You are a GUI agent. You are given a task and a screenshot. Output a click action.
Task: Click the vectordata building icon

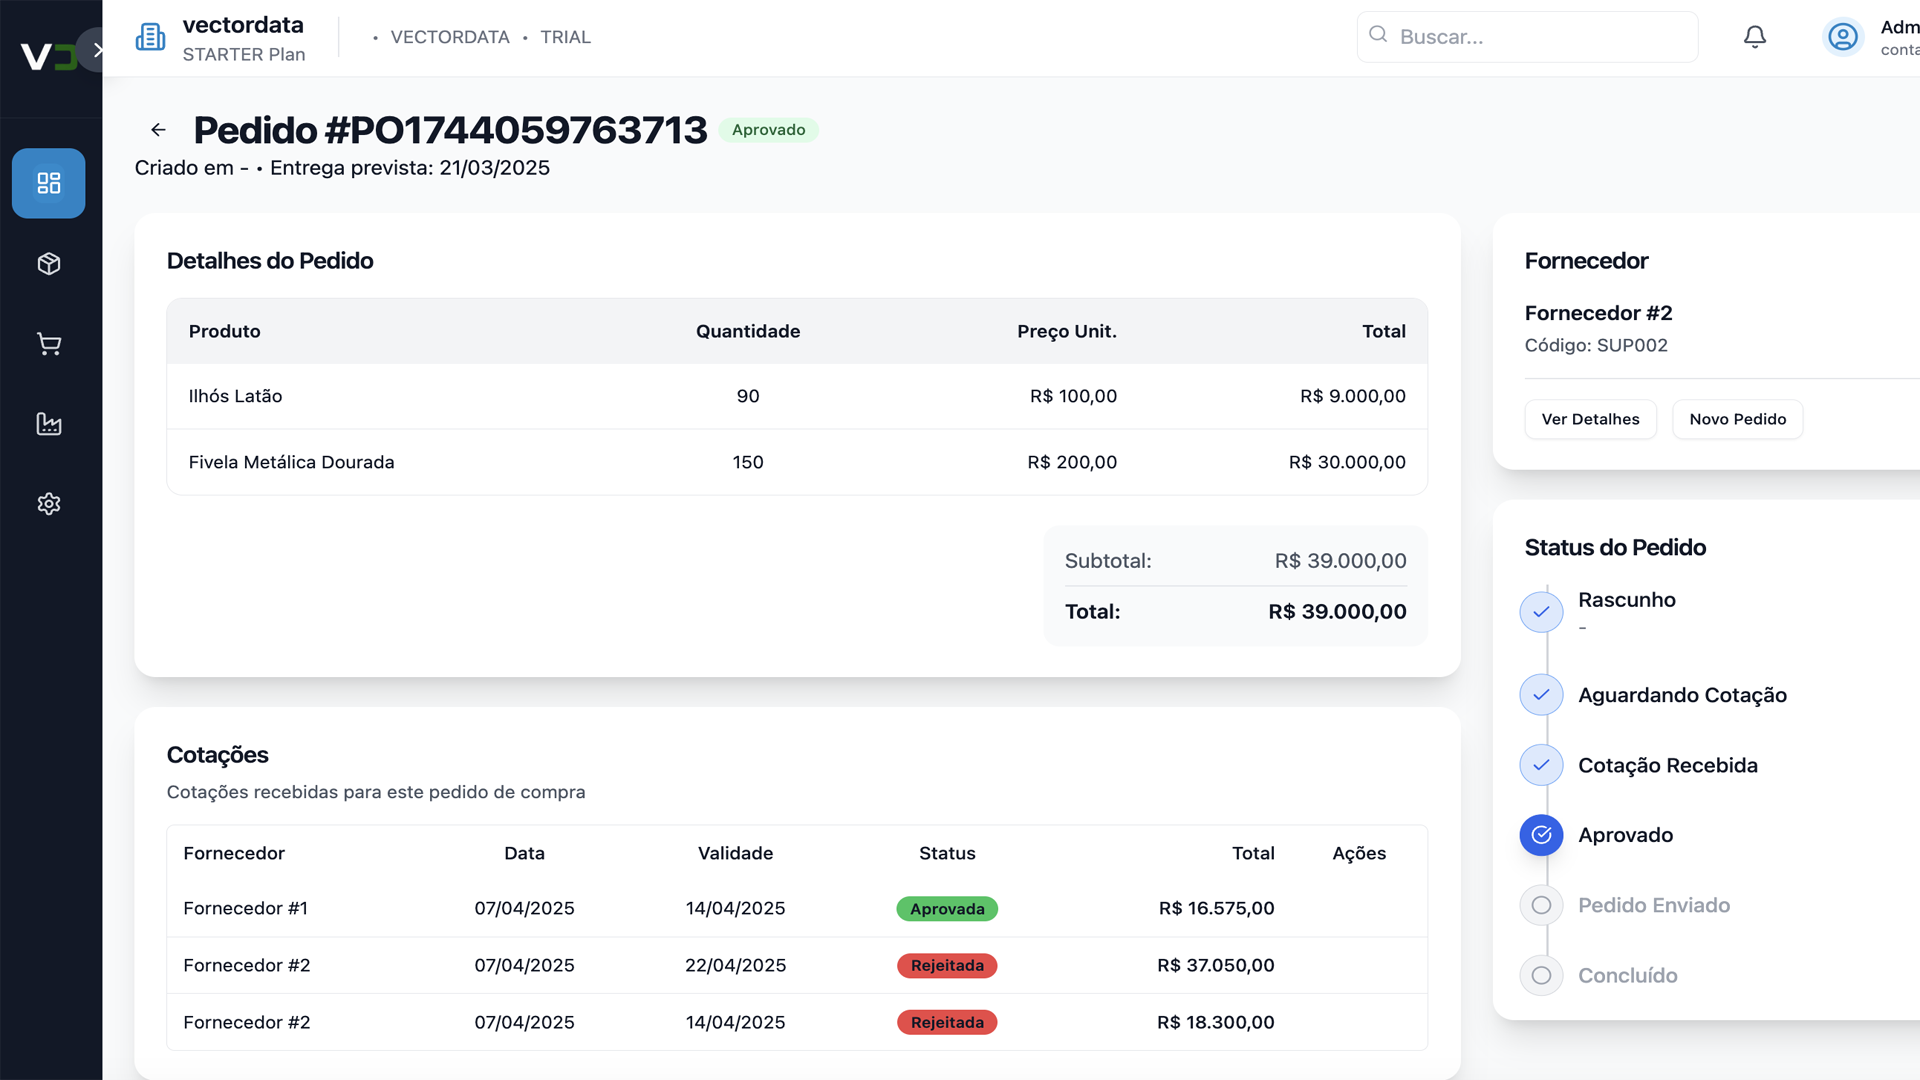[151, 37]
